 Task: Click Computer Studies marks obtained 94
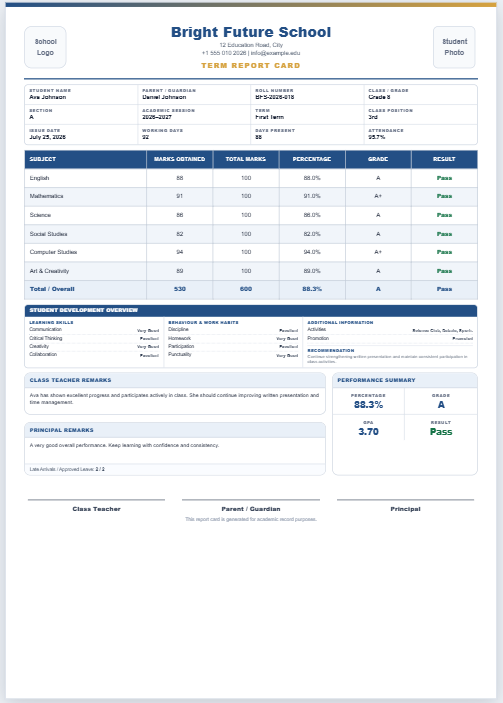(x=180, y=252)
